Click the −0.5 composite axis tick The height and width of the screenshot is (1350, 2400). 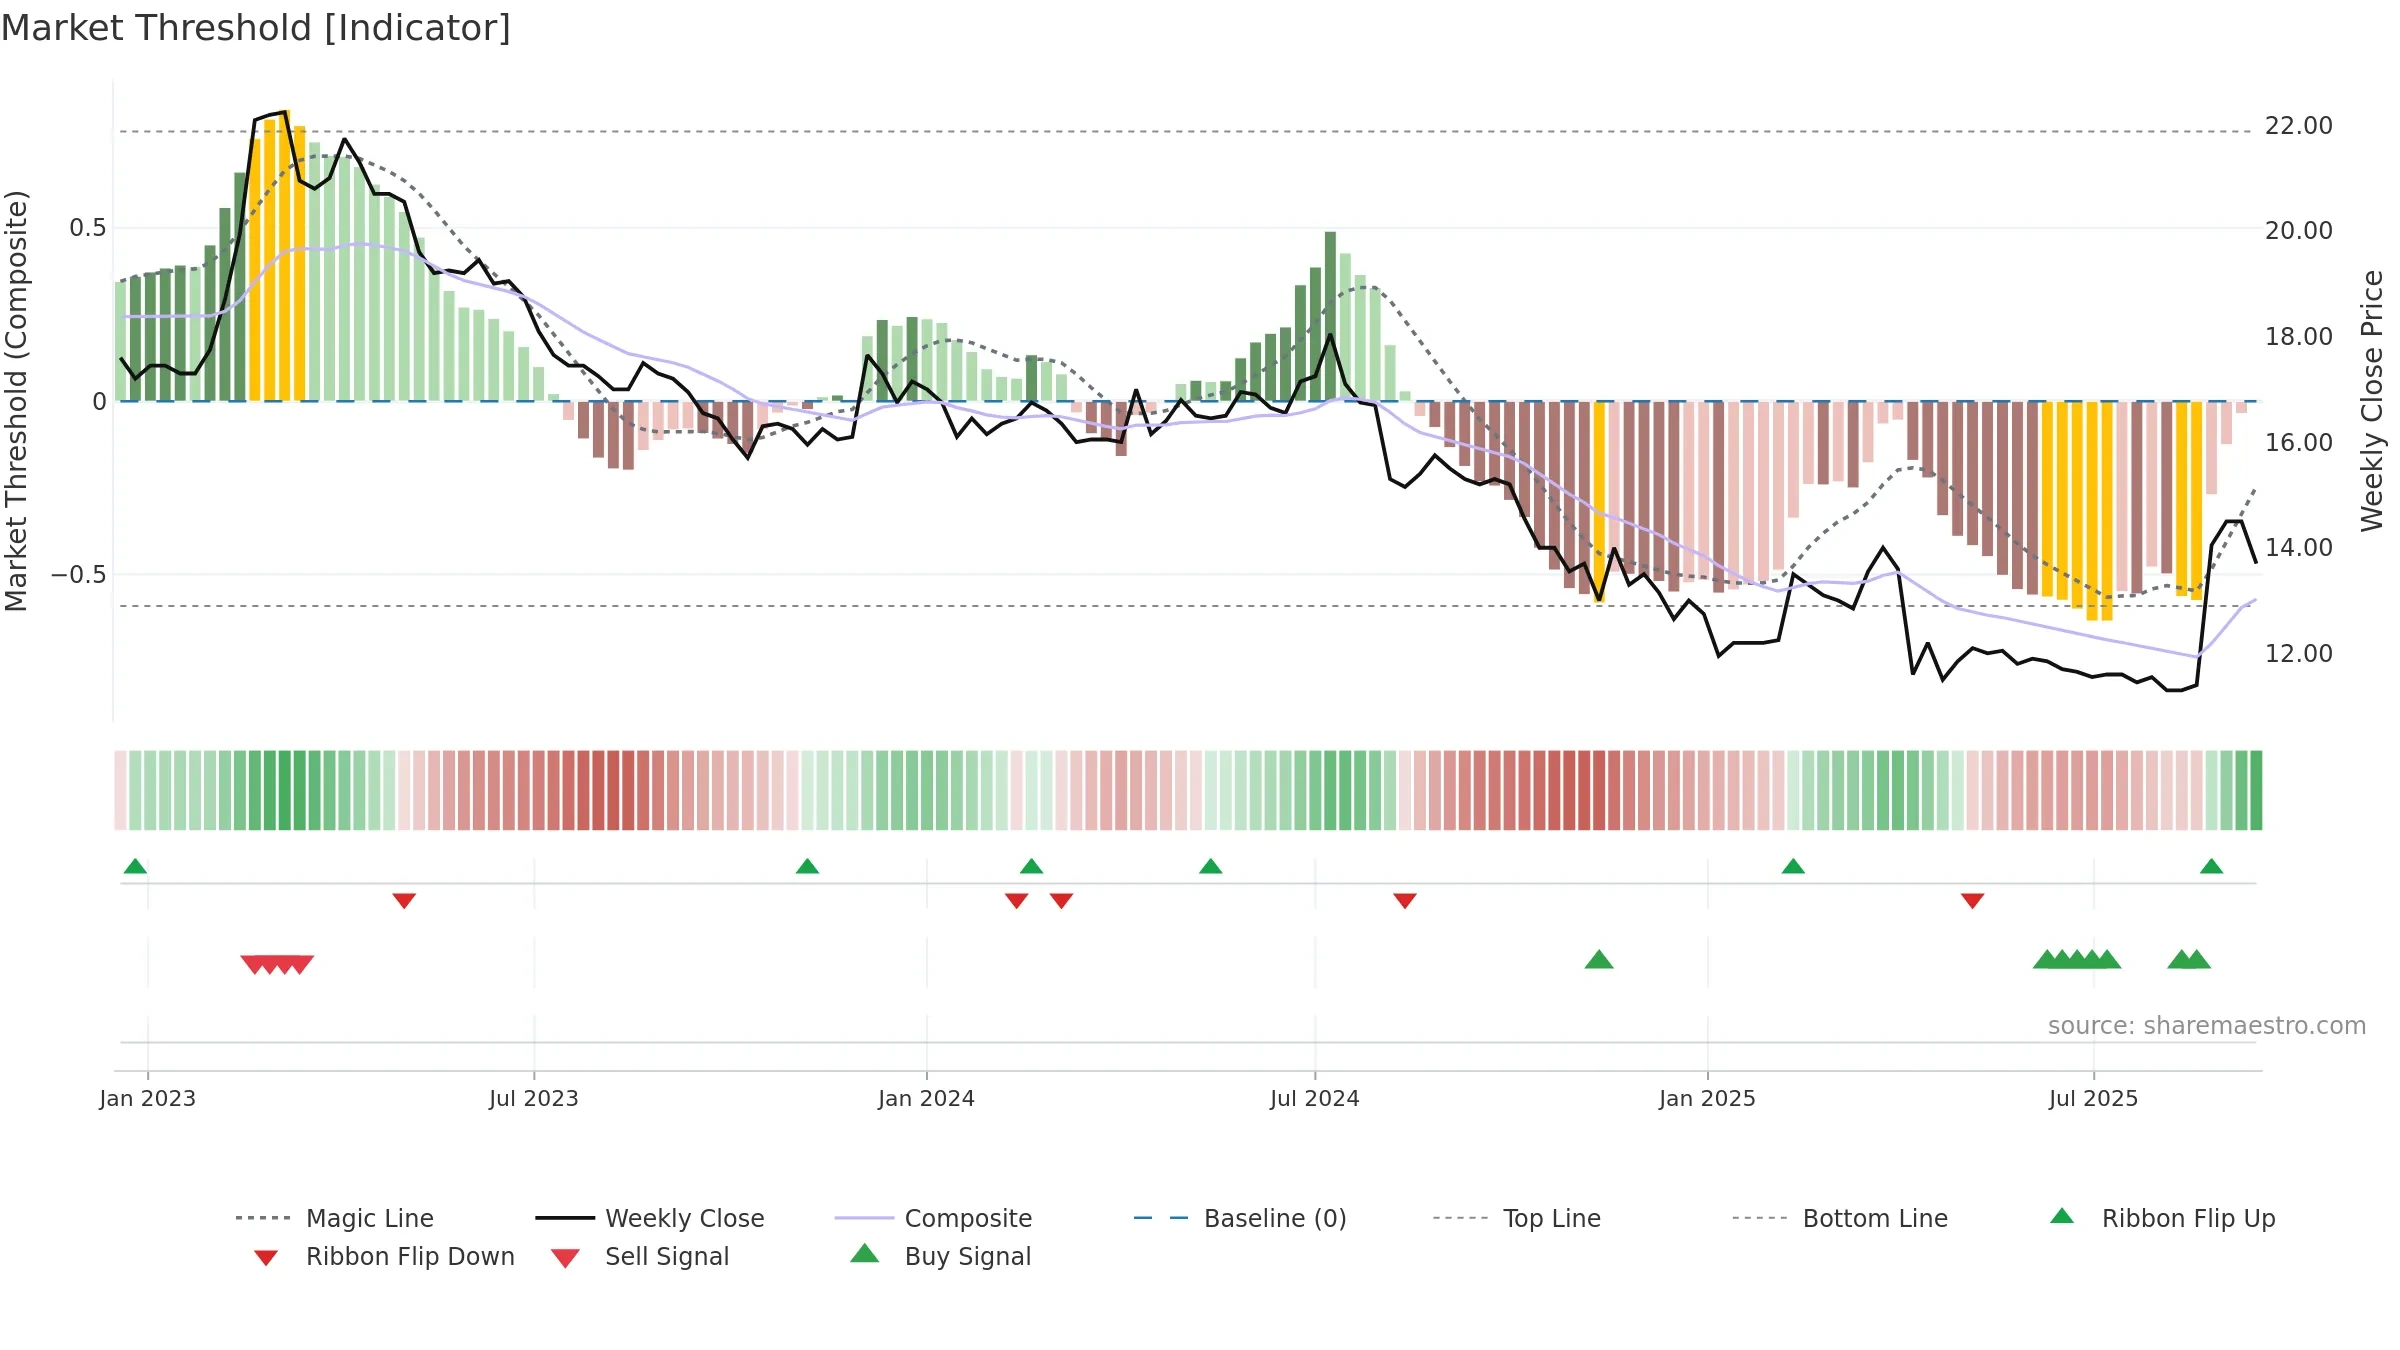click(x=78, y=575)
